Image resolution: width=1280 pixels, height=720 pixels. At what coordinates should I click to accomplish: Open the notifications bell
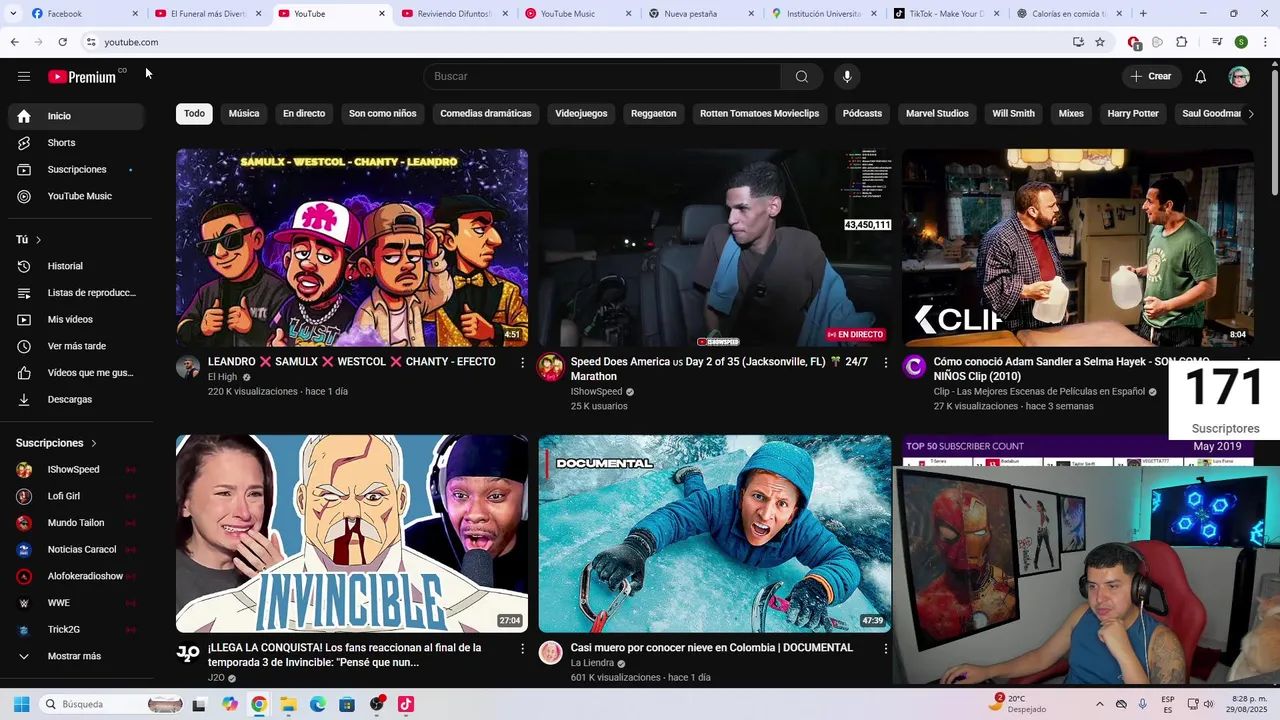[1200, 77]
